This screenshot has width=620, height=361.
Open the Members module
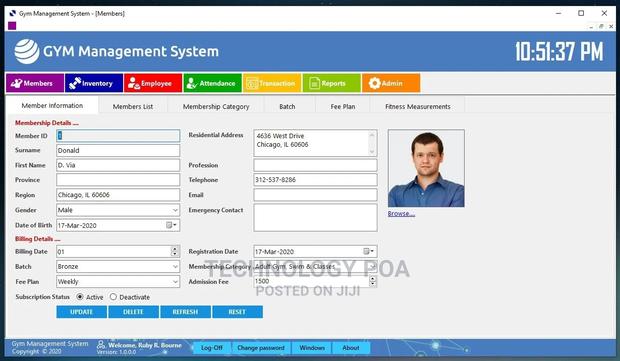[x=35, y=83]
